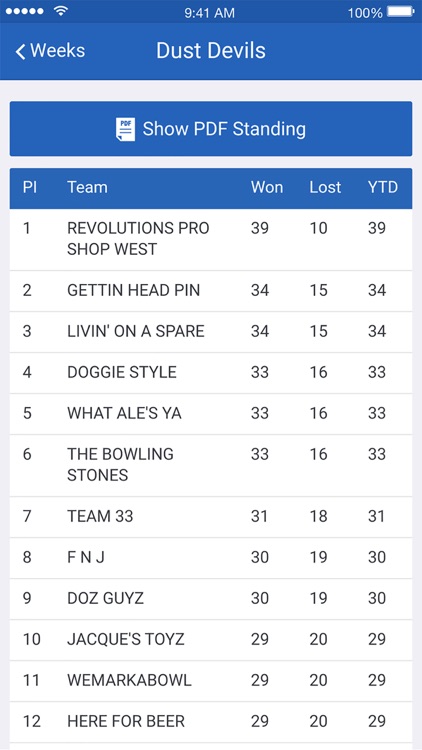Image resolution: width=422 pixels, height=750 pixels.
Task: Open the REVOLUTIONS PRO SHOP WEST team row
Action: pyautogui.click(x=211, y=239)
